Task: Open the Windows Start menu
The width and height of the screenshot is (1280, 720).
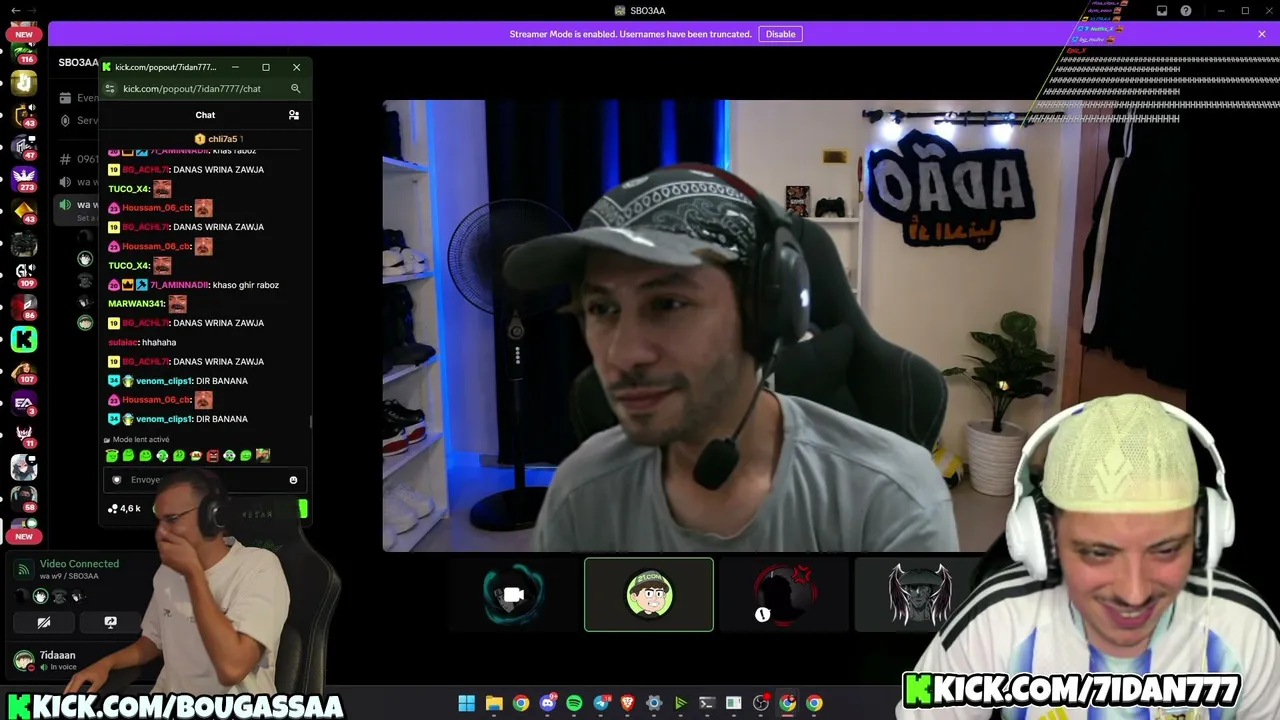Action: (466, 703)
